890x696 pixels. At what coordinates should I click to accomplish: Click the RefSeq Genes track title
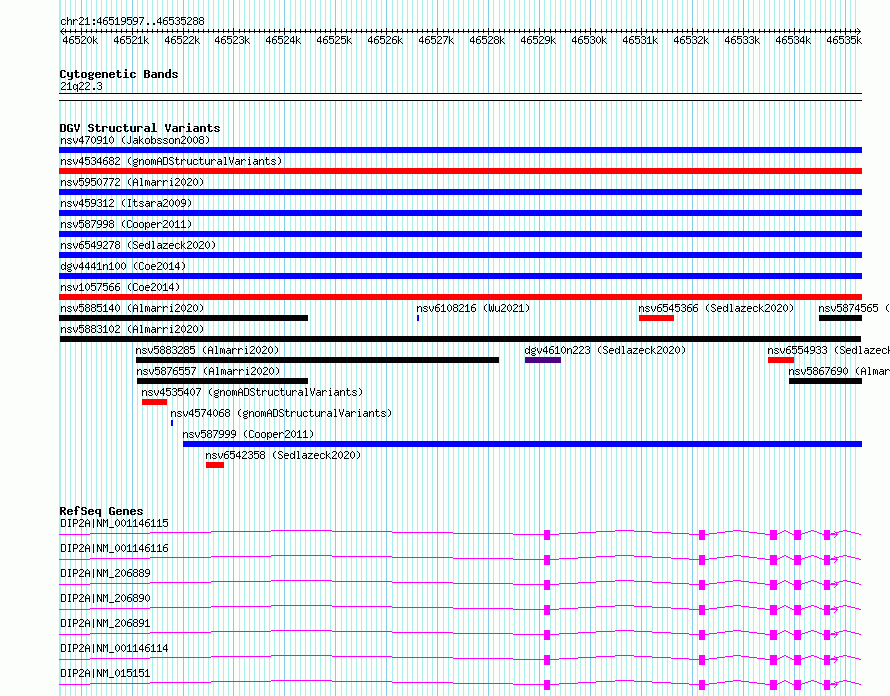[101, 511]
